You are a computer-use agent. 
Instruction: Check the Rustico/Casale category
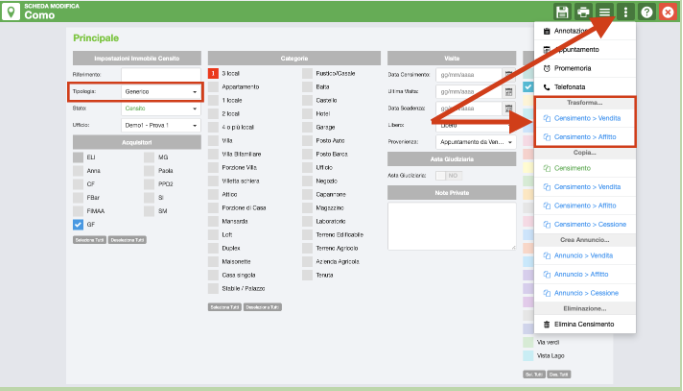tap(308, 73)
